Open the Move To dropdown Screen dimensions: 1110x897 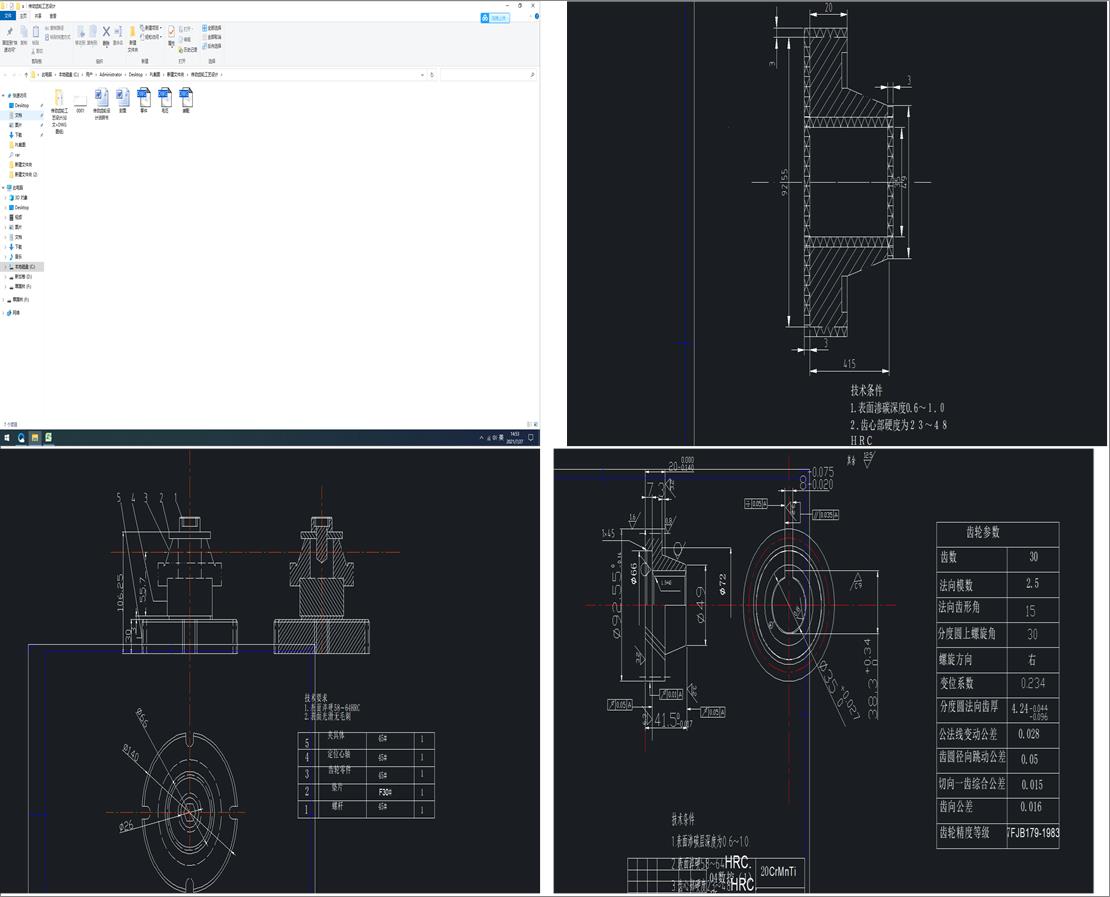(x=81, y=33)
